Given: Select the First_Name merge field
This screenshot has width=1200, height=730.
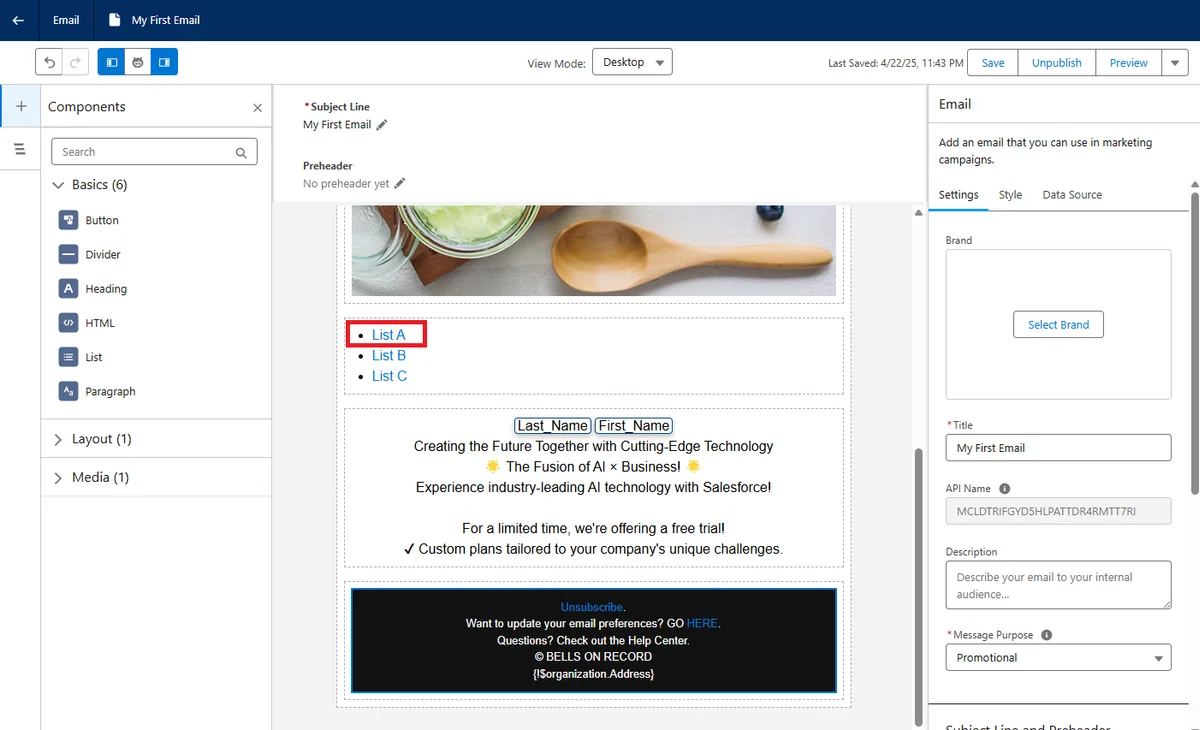Looking at the screenshot, I should [x=634, y=426].
